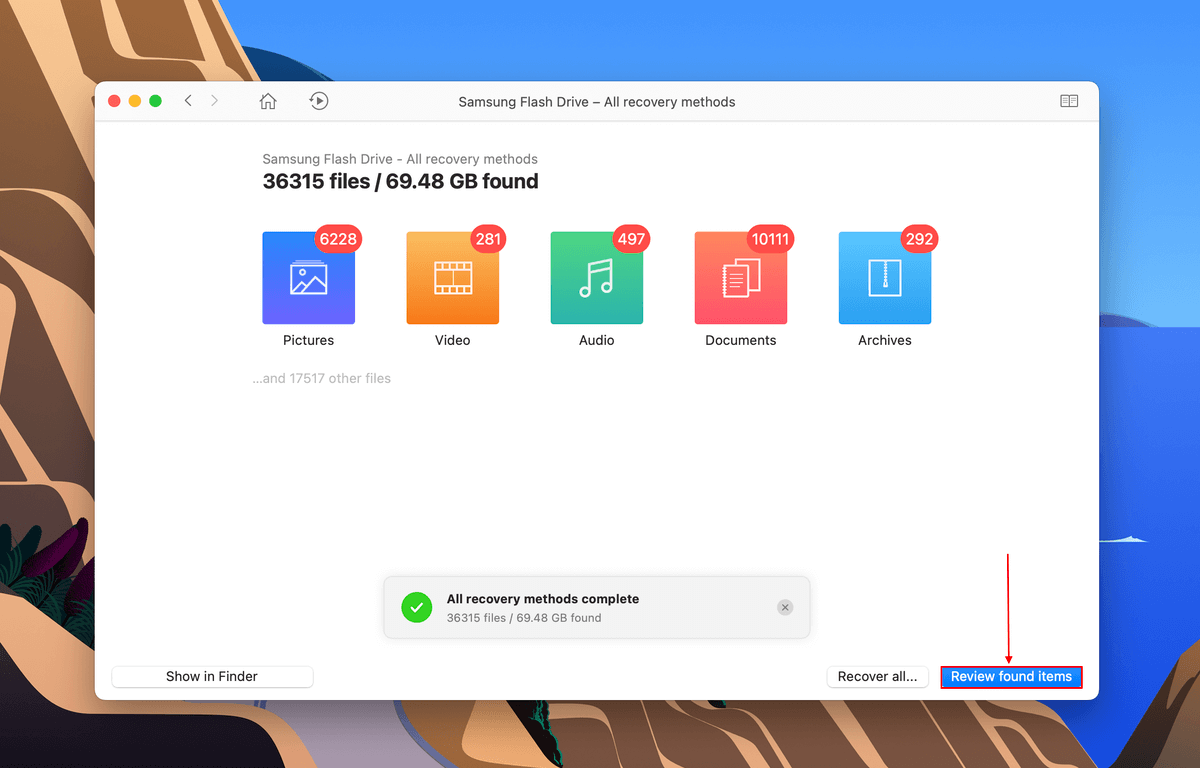Open the help book icon
Viewport: 1200px width, 768px height.
point(1069,101)
